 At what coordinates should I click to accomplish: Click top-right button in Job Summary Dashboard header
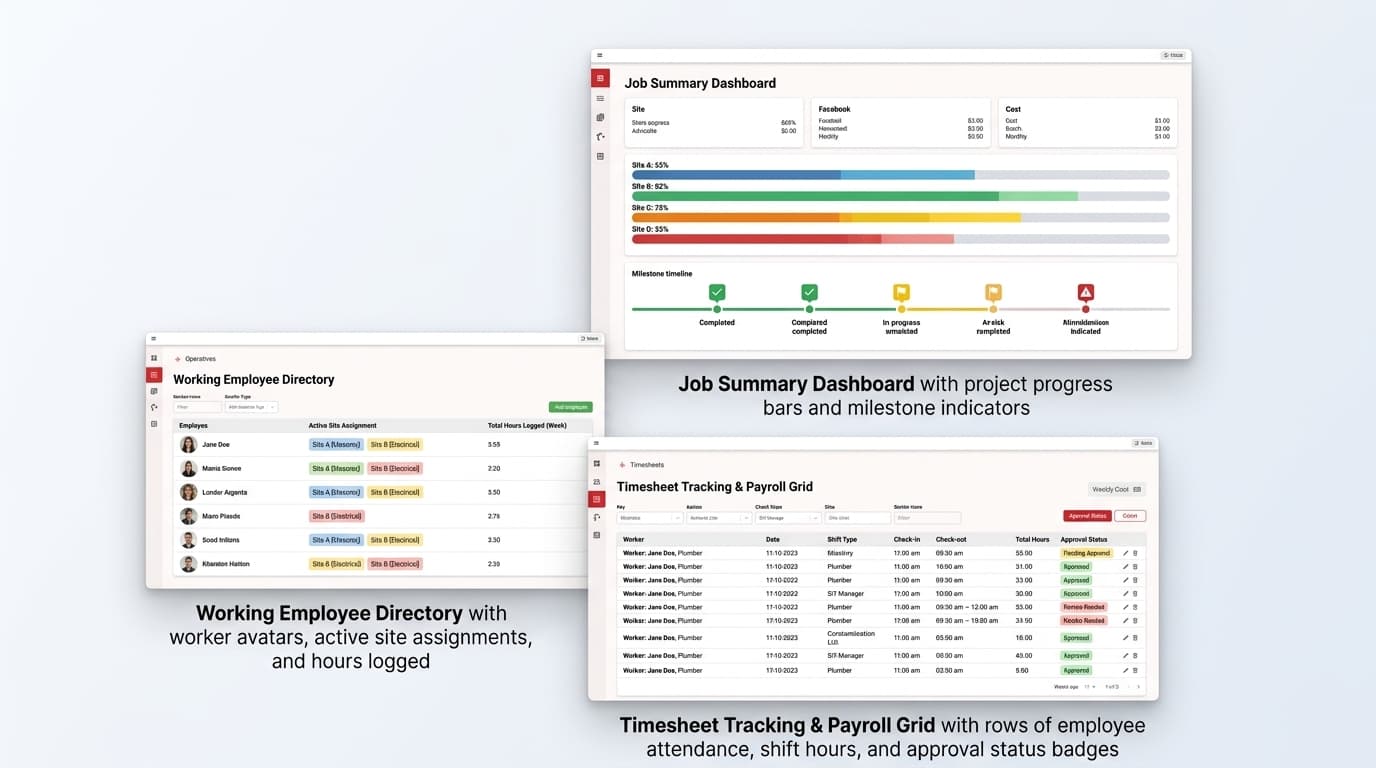(x=1174, y=56)
